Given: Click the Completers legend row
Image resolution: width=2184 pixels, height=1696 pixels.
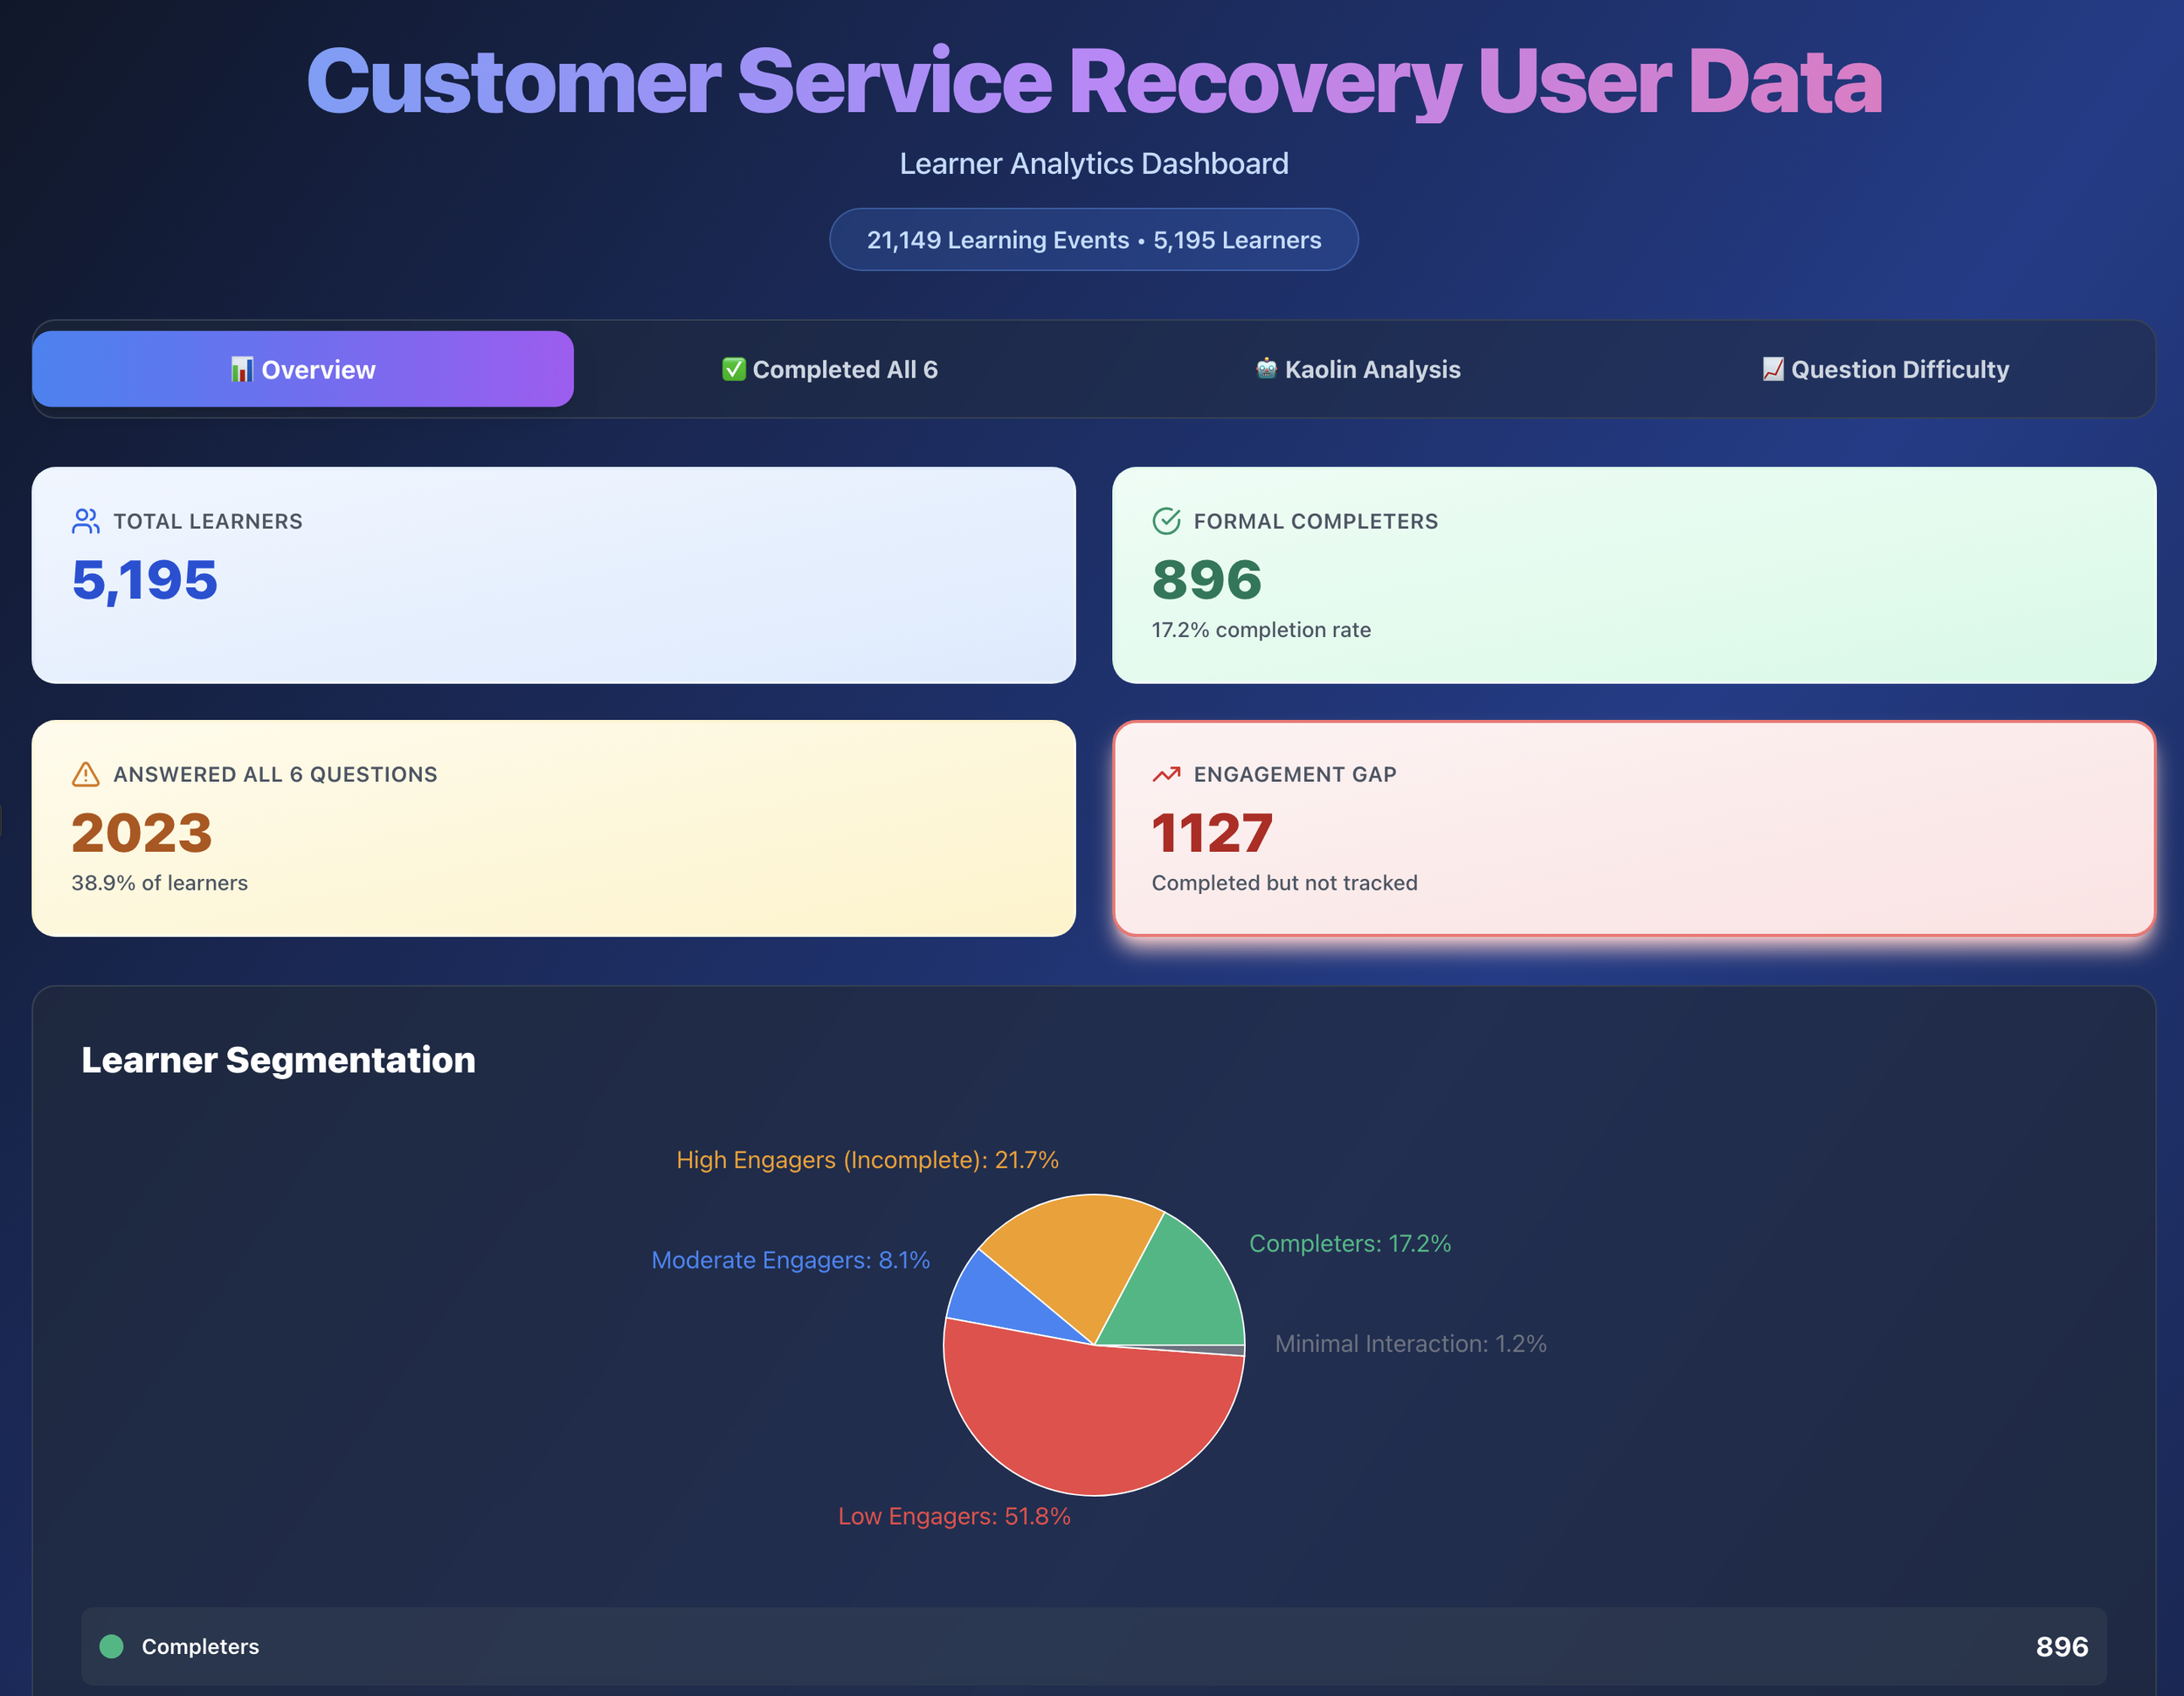Looking at the screenshot, I should (x=1093, y=1646).
